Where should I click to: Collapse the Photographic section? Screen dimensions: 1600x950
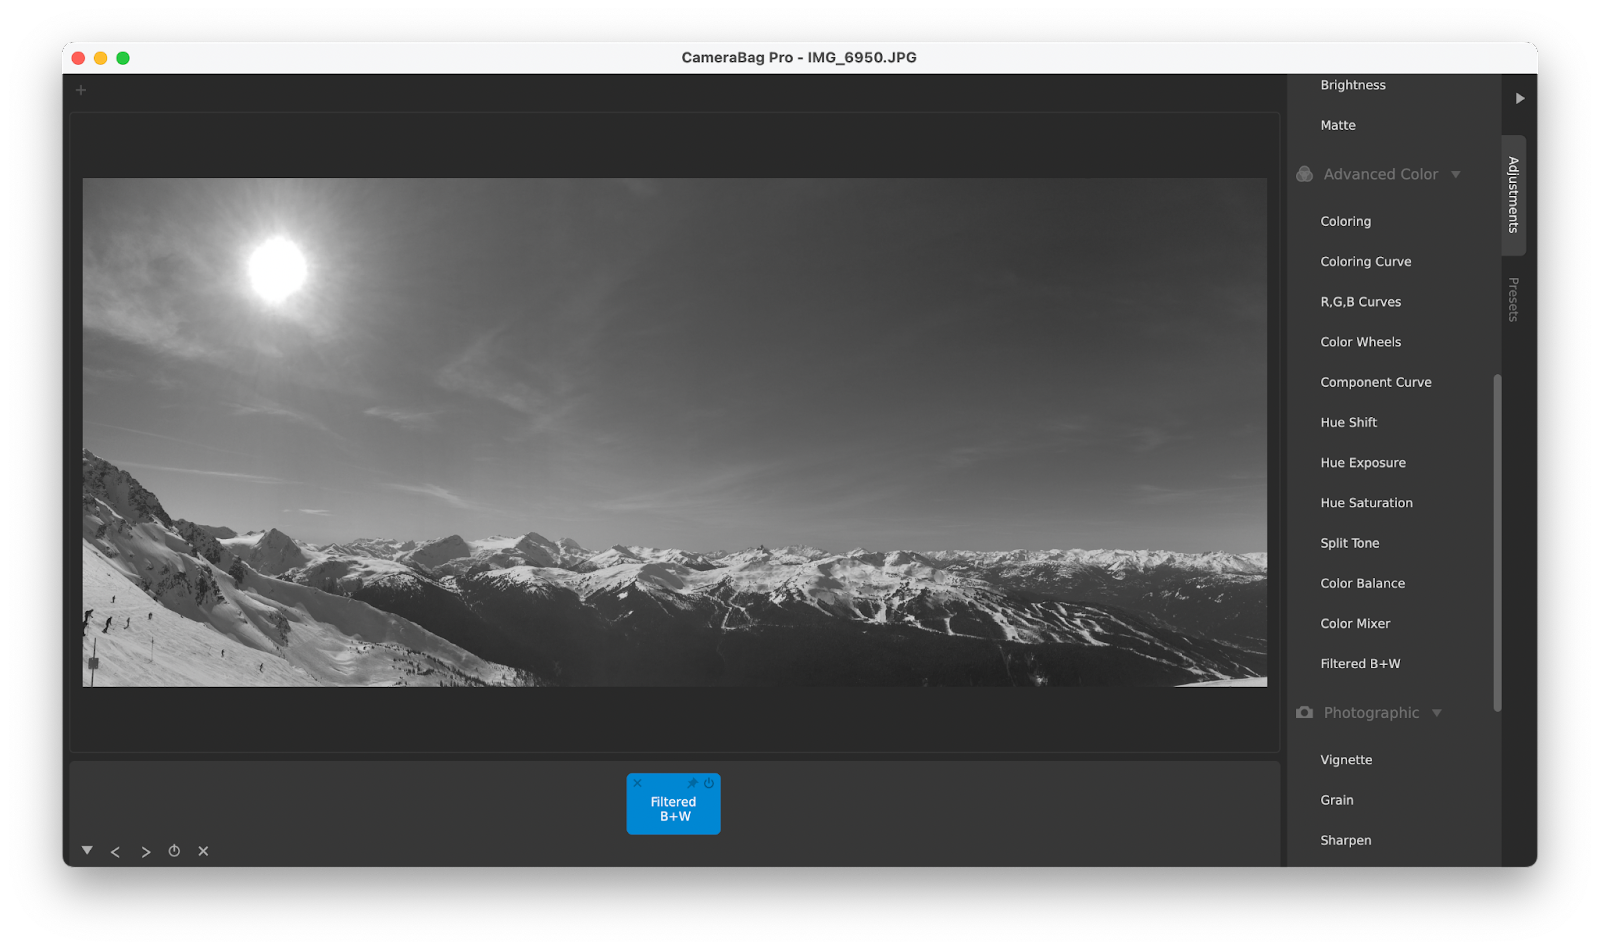1439,712
